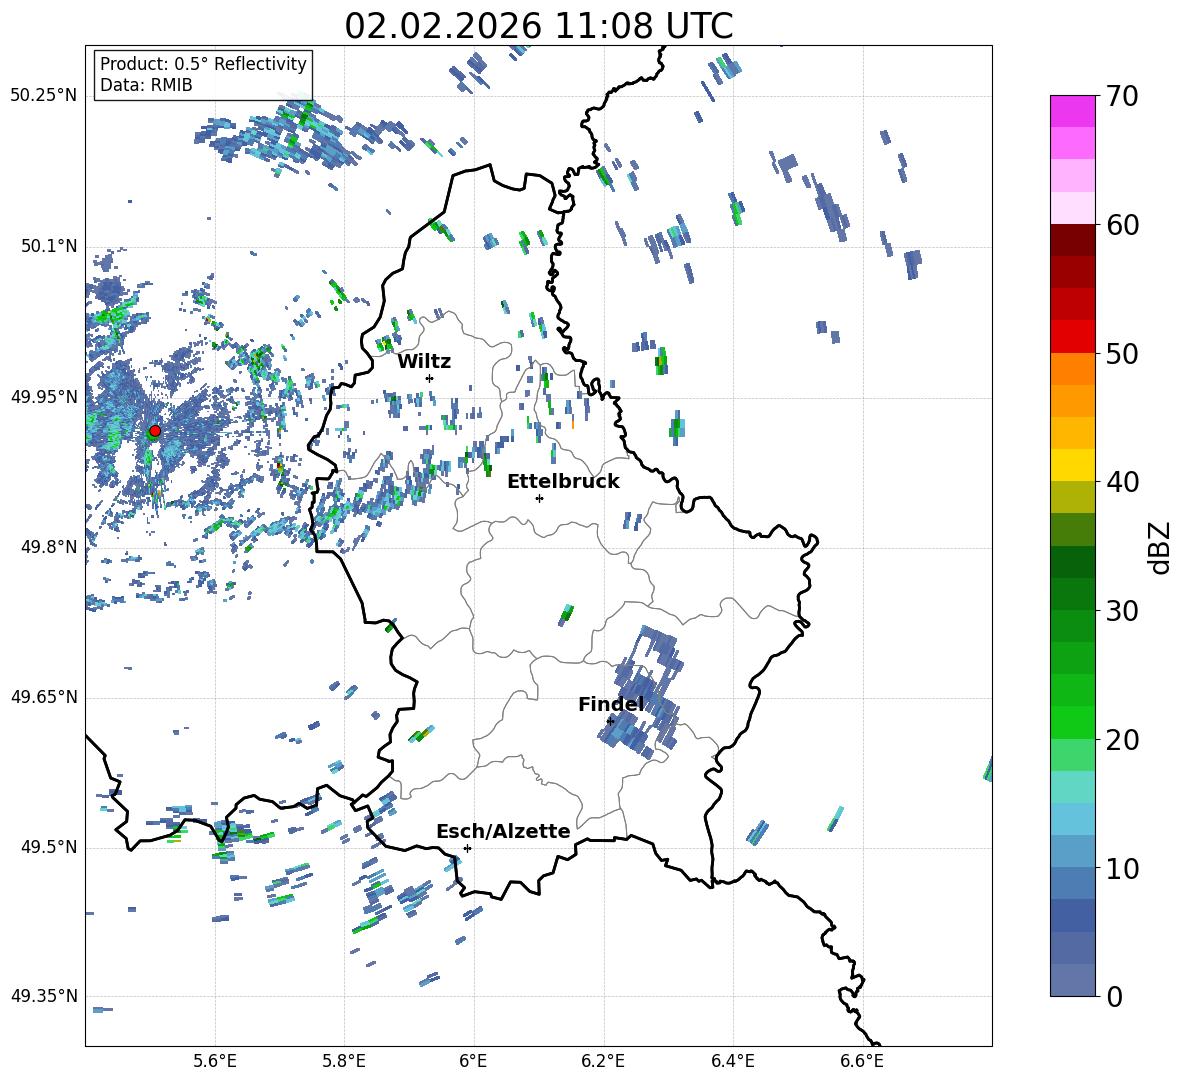Click the 6.6°E longitude label
Image resolution: width=1184 pixels, height=1081 pixels.
pyautogui.click(x=862, y=1061)
